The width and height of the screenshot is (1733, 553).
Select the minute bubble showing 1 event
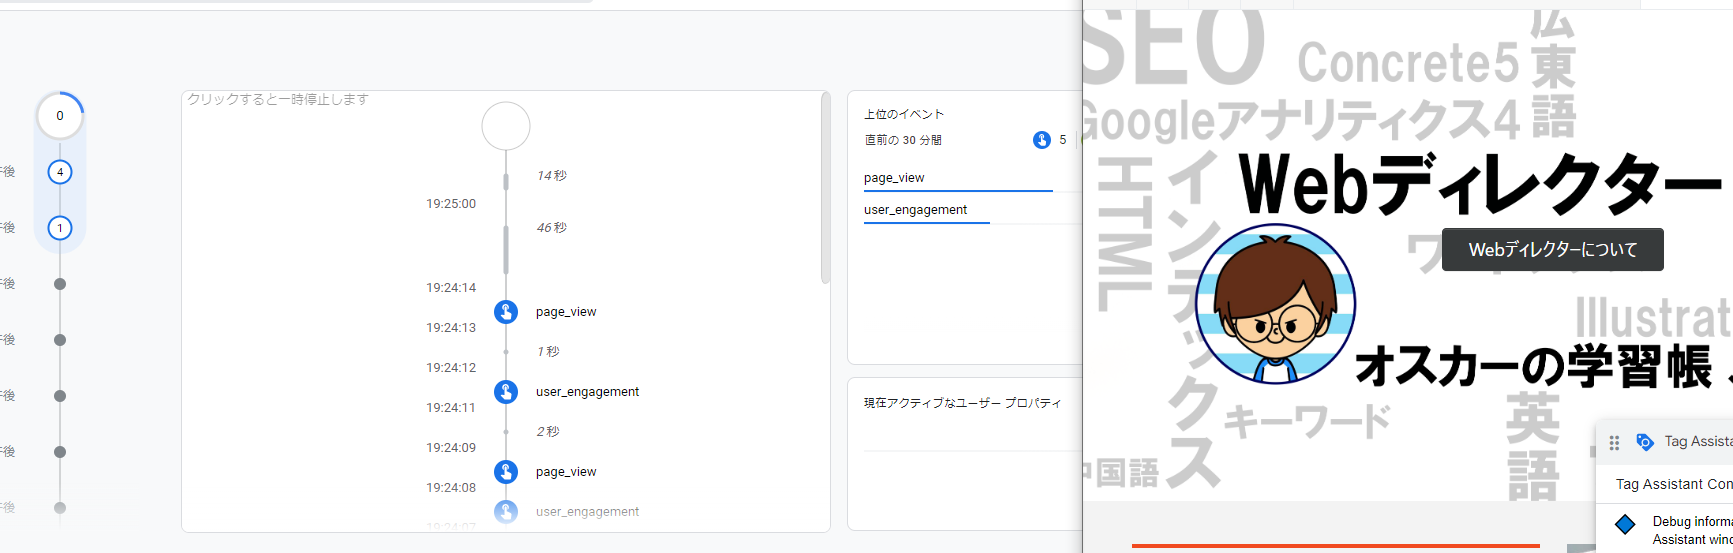pyautogui.click(x=60, y=228)
